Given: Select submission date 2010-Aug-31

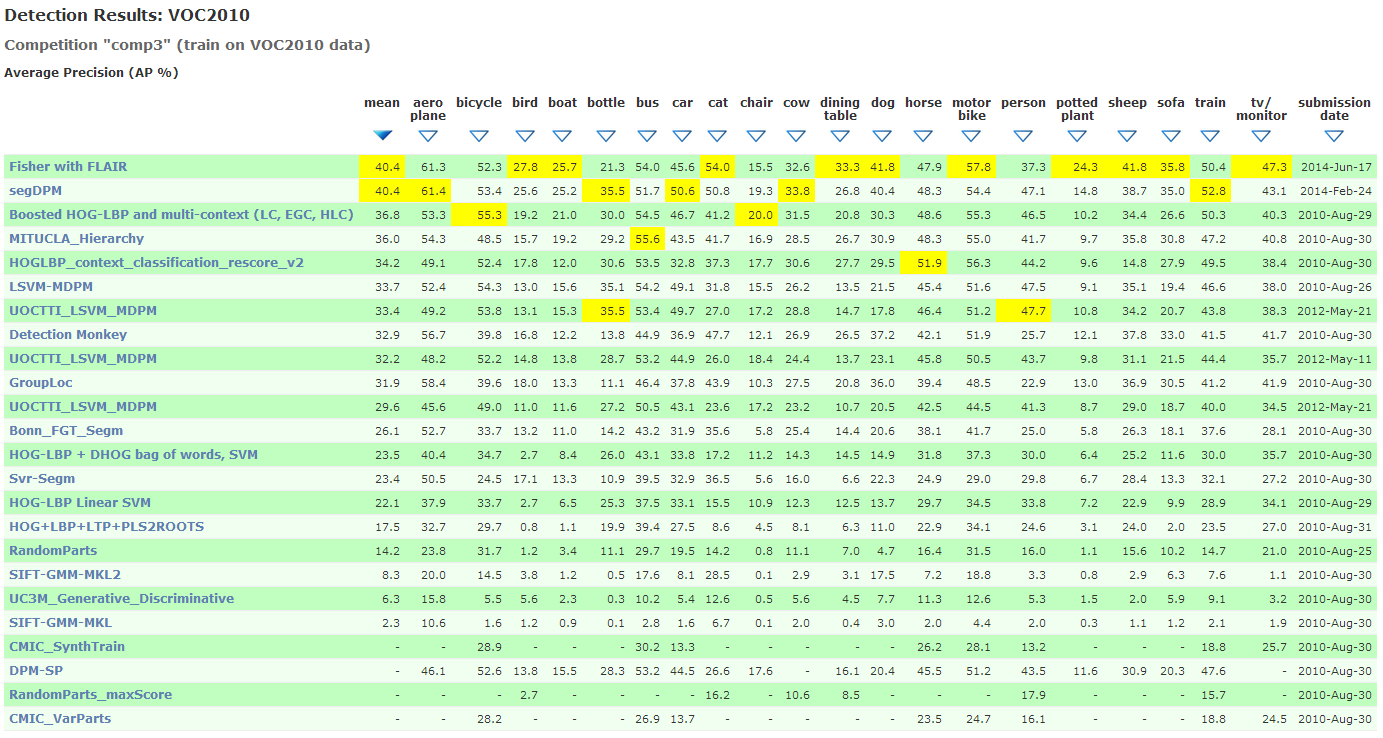Looking at the screenshot, I should 1336,527.
